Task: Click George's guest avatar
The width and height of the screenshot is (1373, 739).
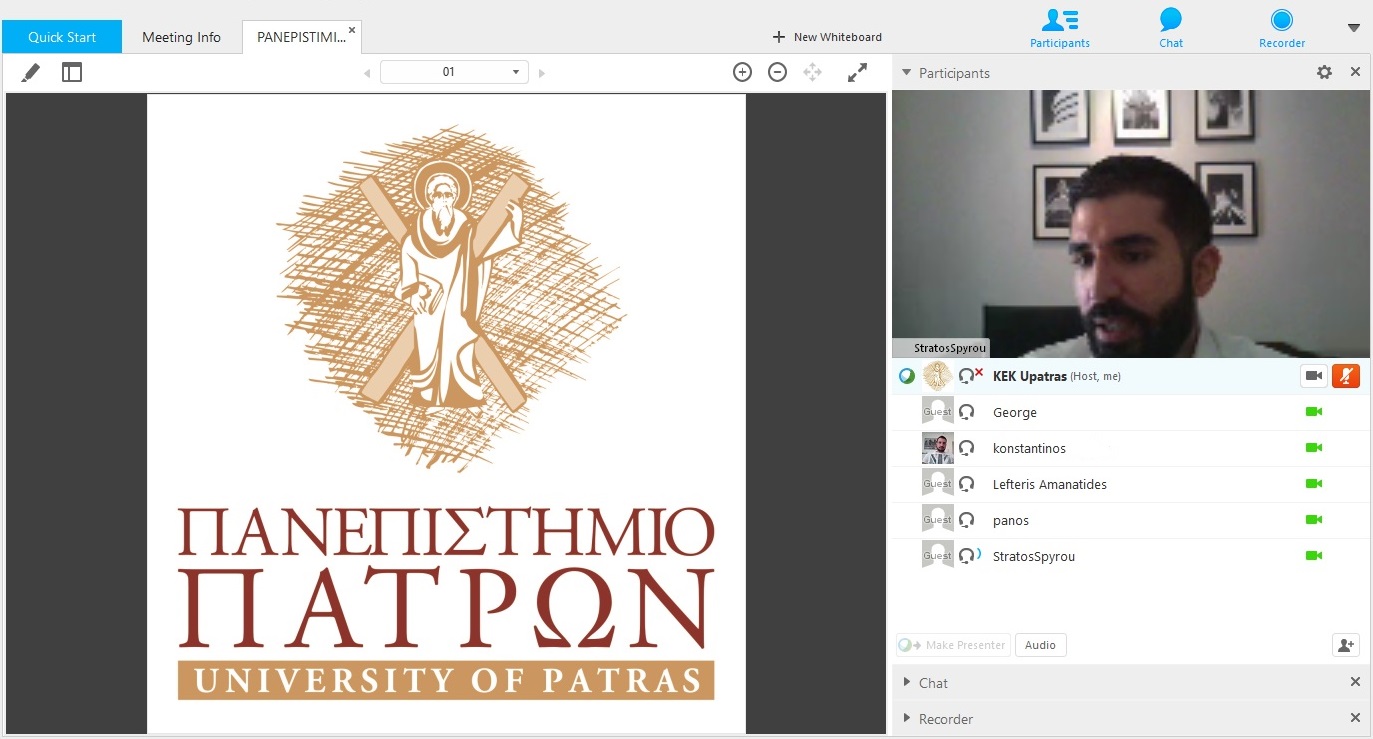Action: click(x=938, y=412)
